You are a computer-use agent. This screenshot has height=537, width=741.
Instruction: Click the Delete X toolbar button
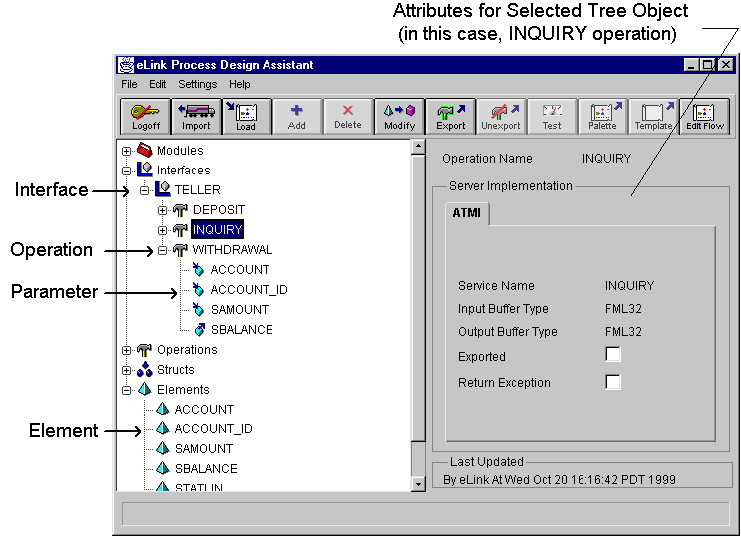coord(348,117)
